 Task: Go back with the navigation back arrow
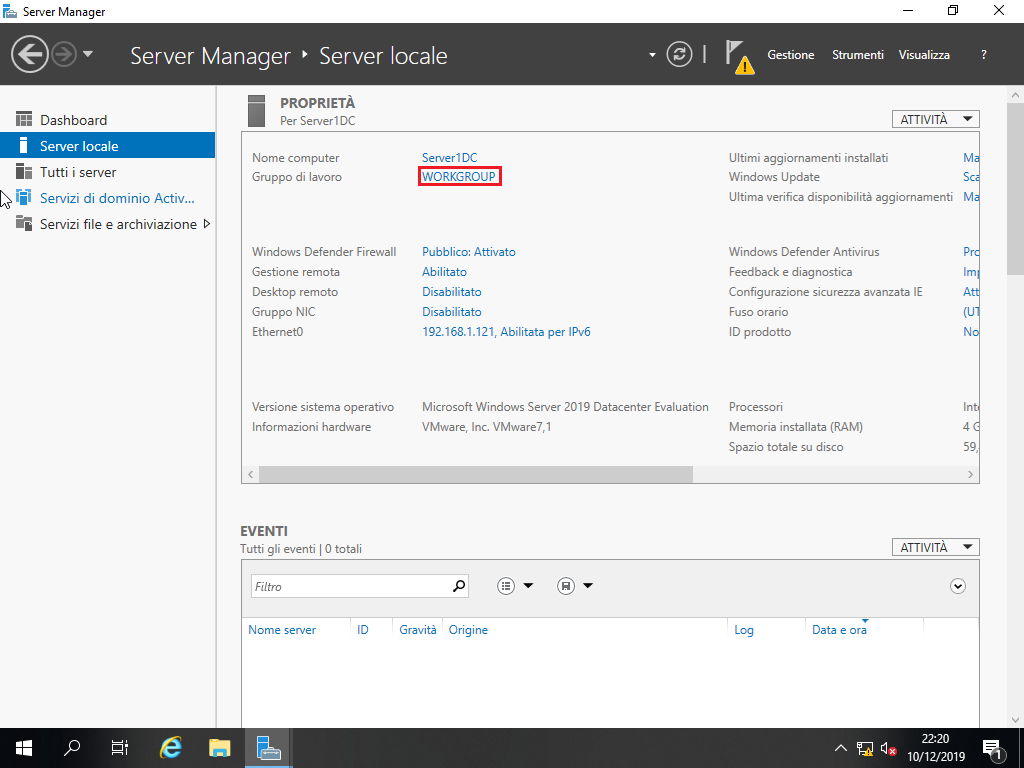coord(29,54)
